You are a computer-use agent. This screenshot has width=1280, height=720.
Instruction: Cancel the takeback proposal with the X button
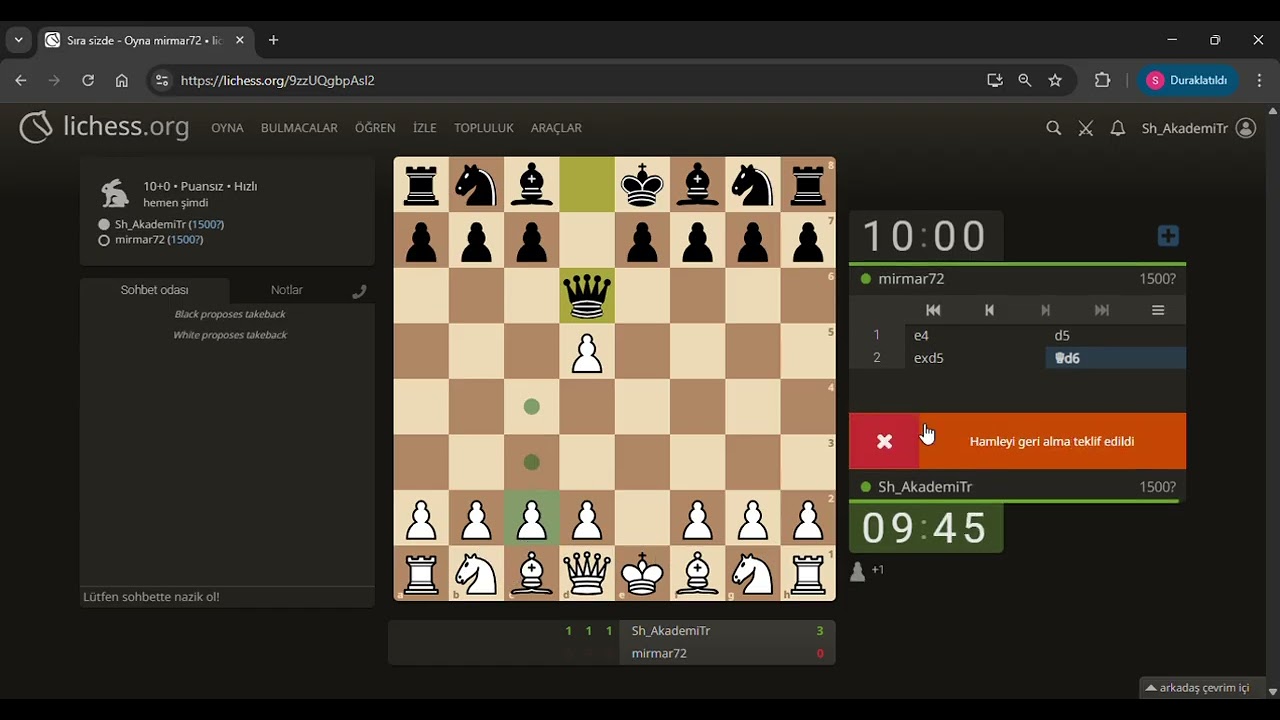(884, 441)
